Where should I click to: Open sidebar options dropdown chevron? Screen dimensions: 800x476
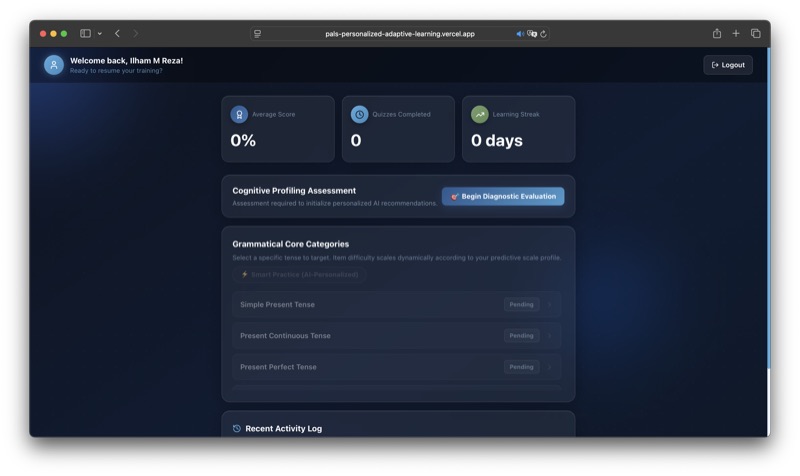[99, 34]
